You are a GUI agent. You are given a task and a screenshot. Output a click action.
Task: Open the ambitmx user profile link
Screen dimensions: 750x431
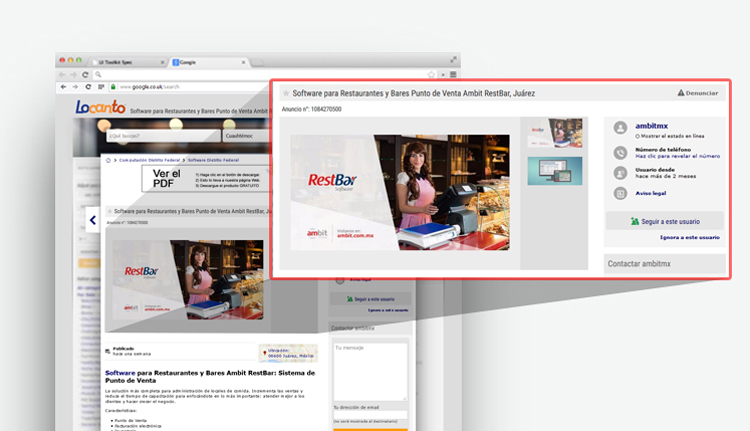pyautogui.click(x=651, y=126)
